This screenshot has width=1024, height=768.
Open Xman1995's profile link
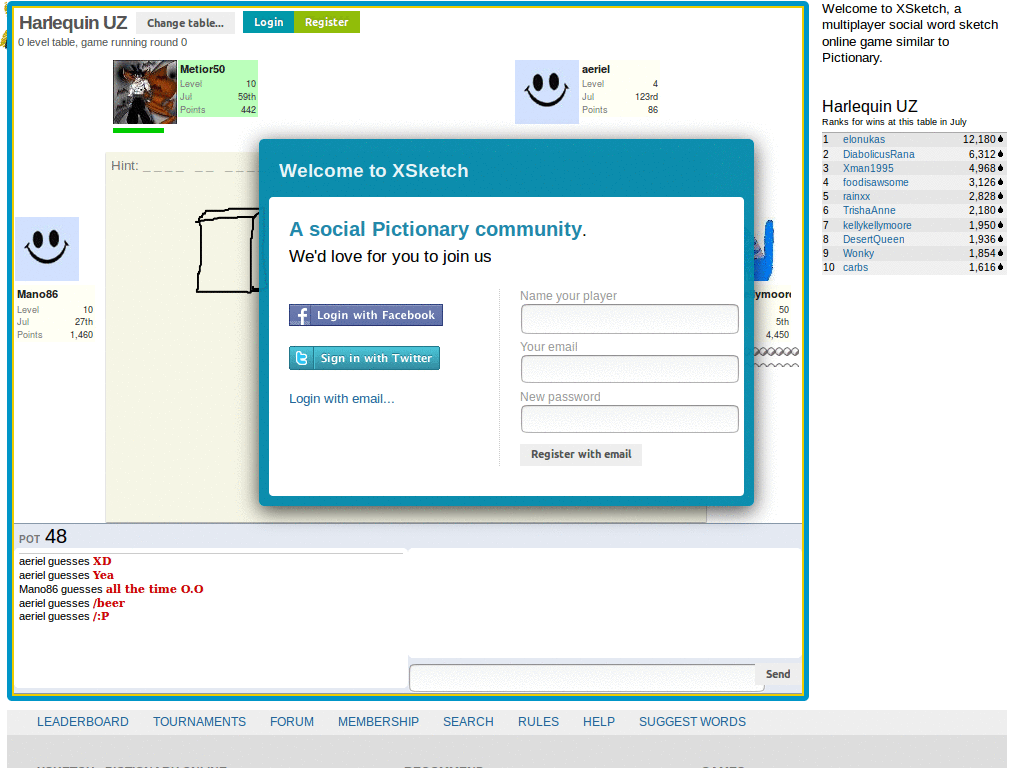[868, 168]
